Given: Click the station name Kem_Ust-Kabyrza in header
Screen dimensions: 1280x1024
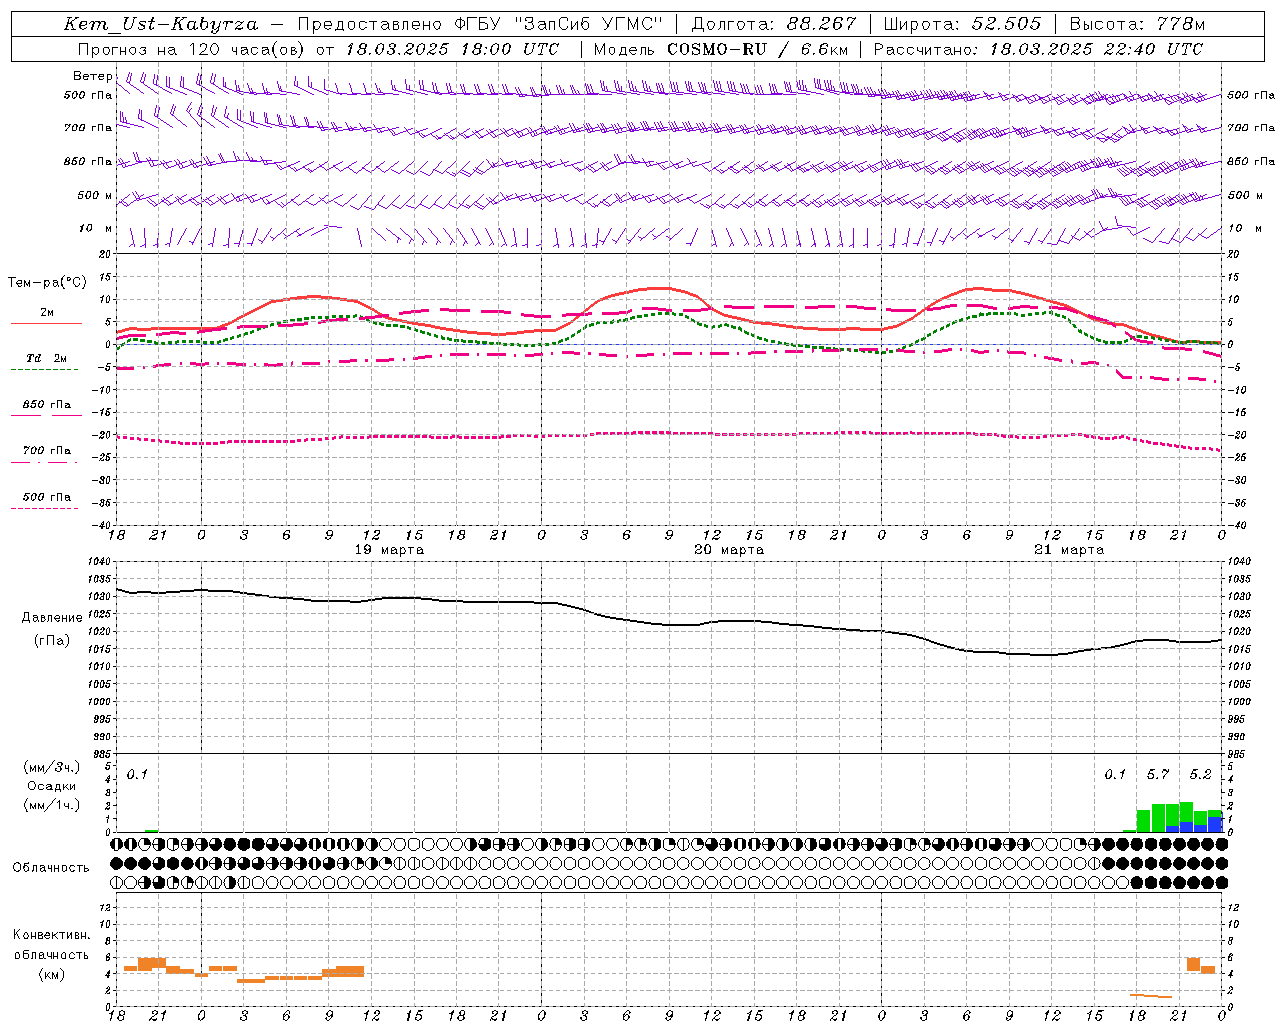Looking at the screenshot, I should click(161, 24).
